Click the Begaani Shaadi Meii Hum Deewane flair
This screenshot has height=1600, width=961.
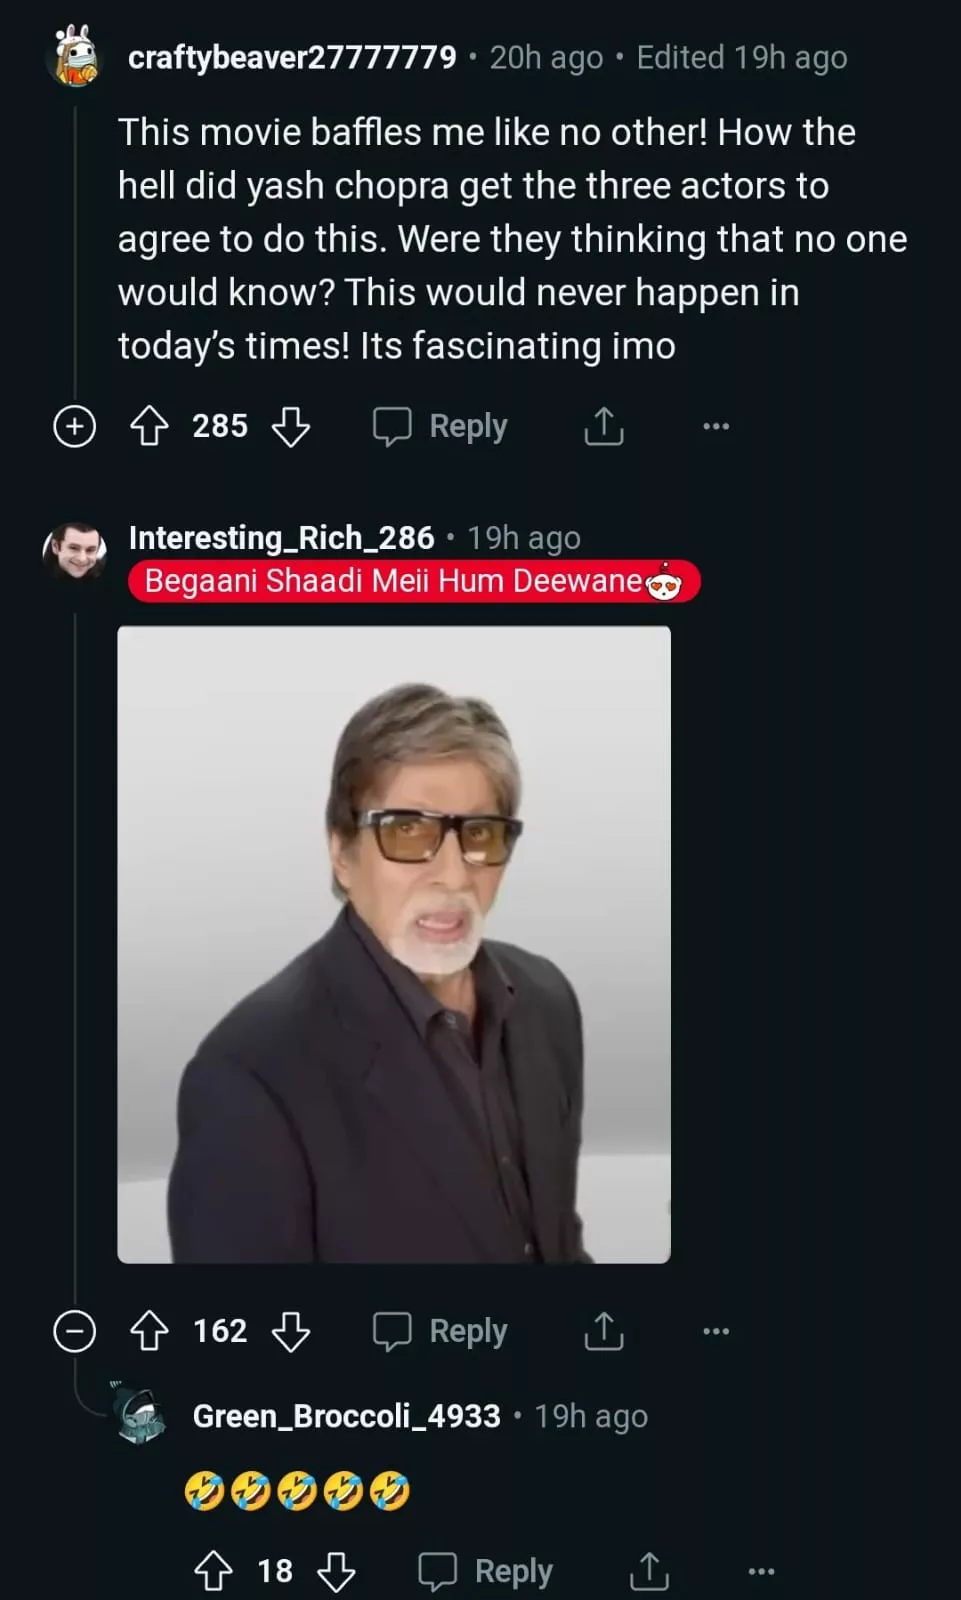click(413, 581)
